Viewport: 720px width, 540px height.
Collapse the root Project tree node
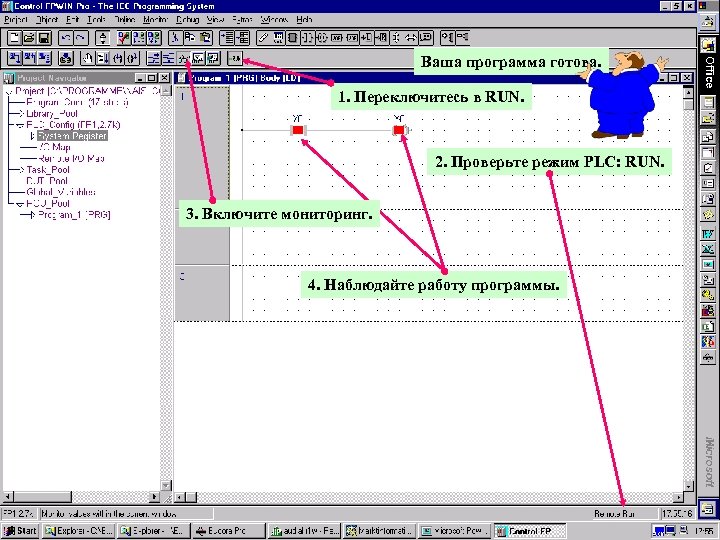pos(9,91)
